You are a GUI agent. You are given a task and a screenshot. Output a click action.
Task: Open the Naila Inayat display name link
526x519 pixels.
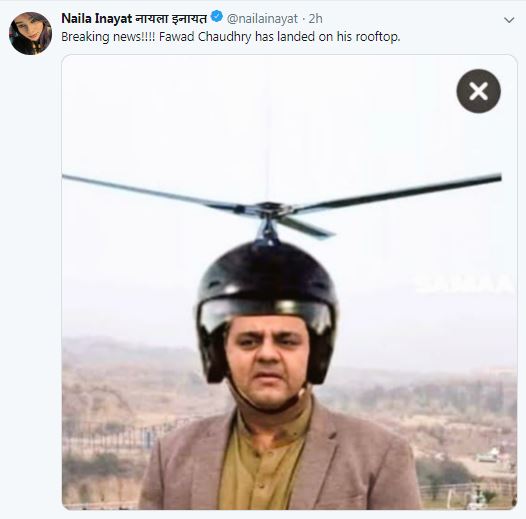click(x=97, y=18)
